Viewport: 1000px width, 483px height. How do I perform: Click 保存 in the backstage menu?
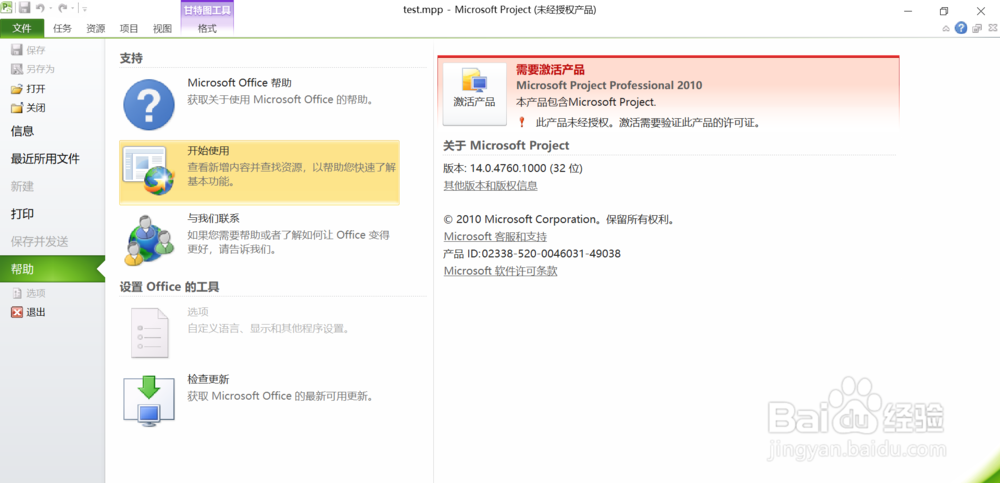[29, 50]
